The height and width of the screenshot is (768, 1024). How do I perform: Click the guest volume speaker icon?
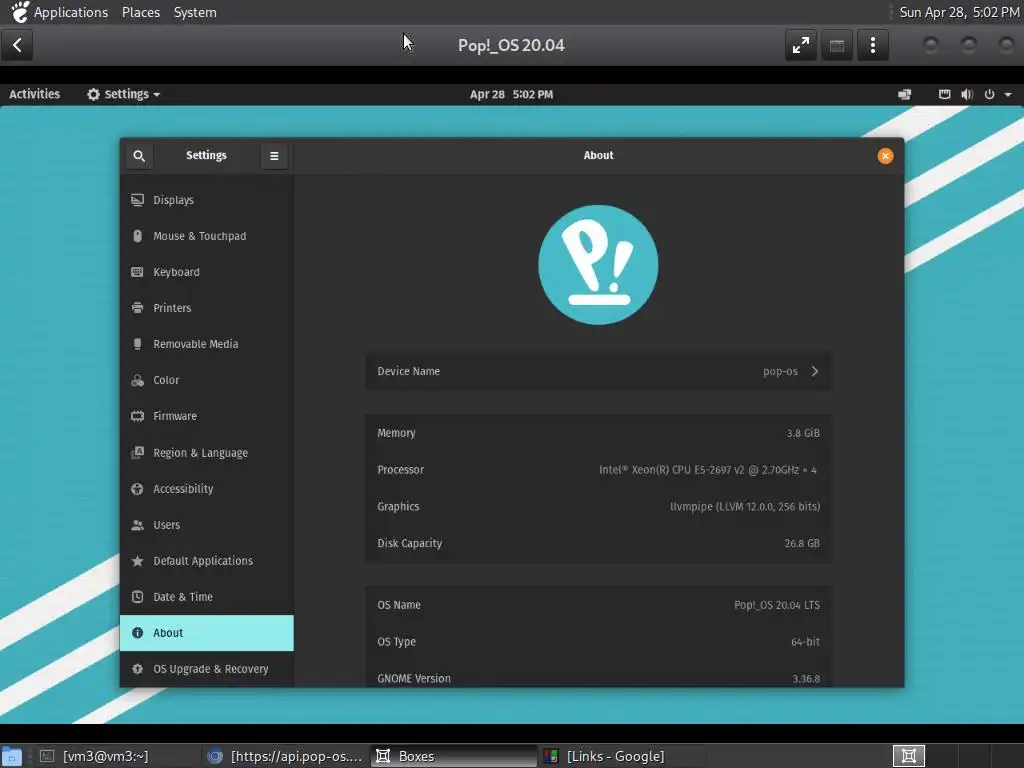967,95
